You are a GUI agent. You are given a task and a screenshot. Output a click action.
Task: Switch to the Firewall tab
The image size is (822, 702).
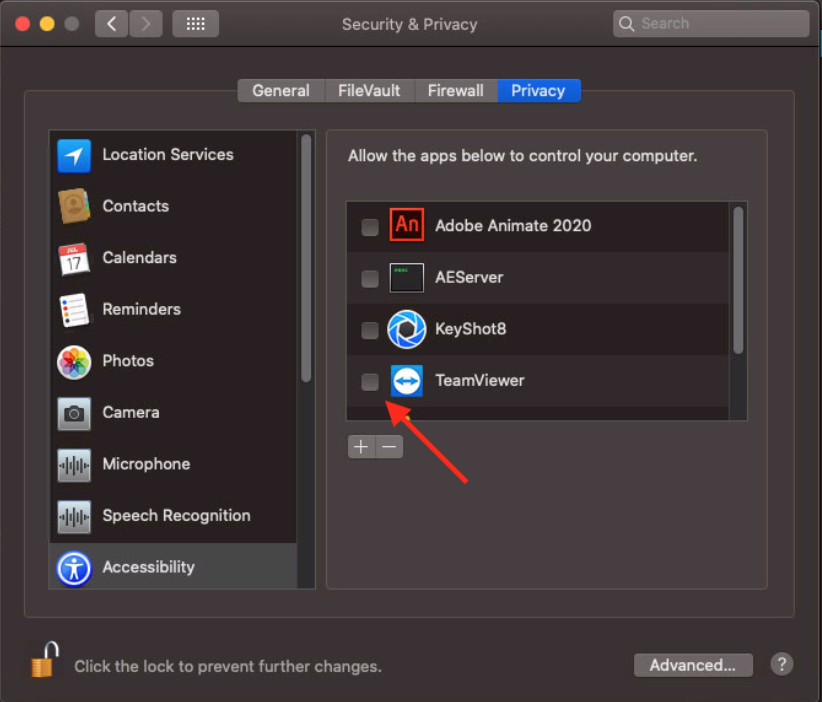456,91
